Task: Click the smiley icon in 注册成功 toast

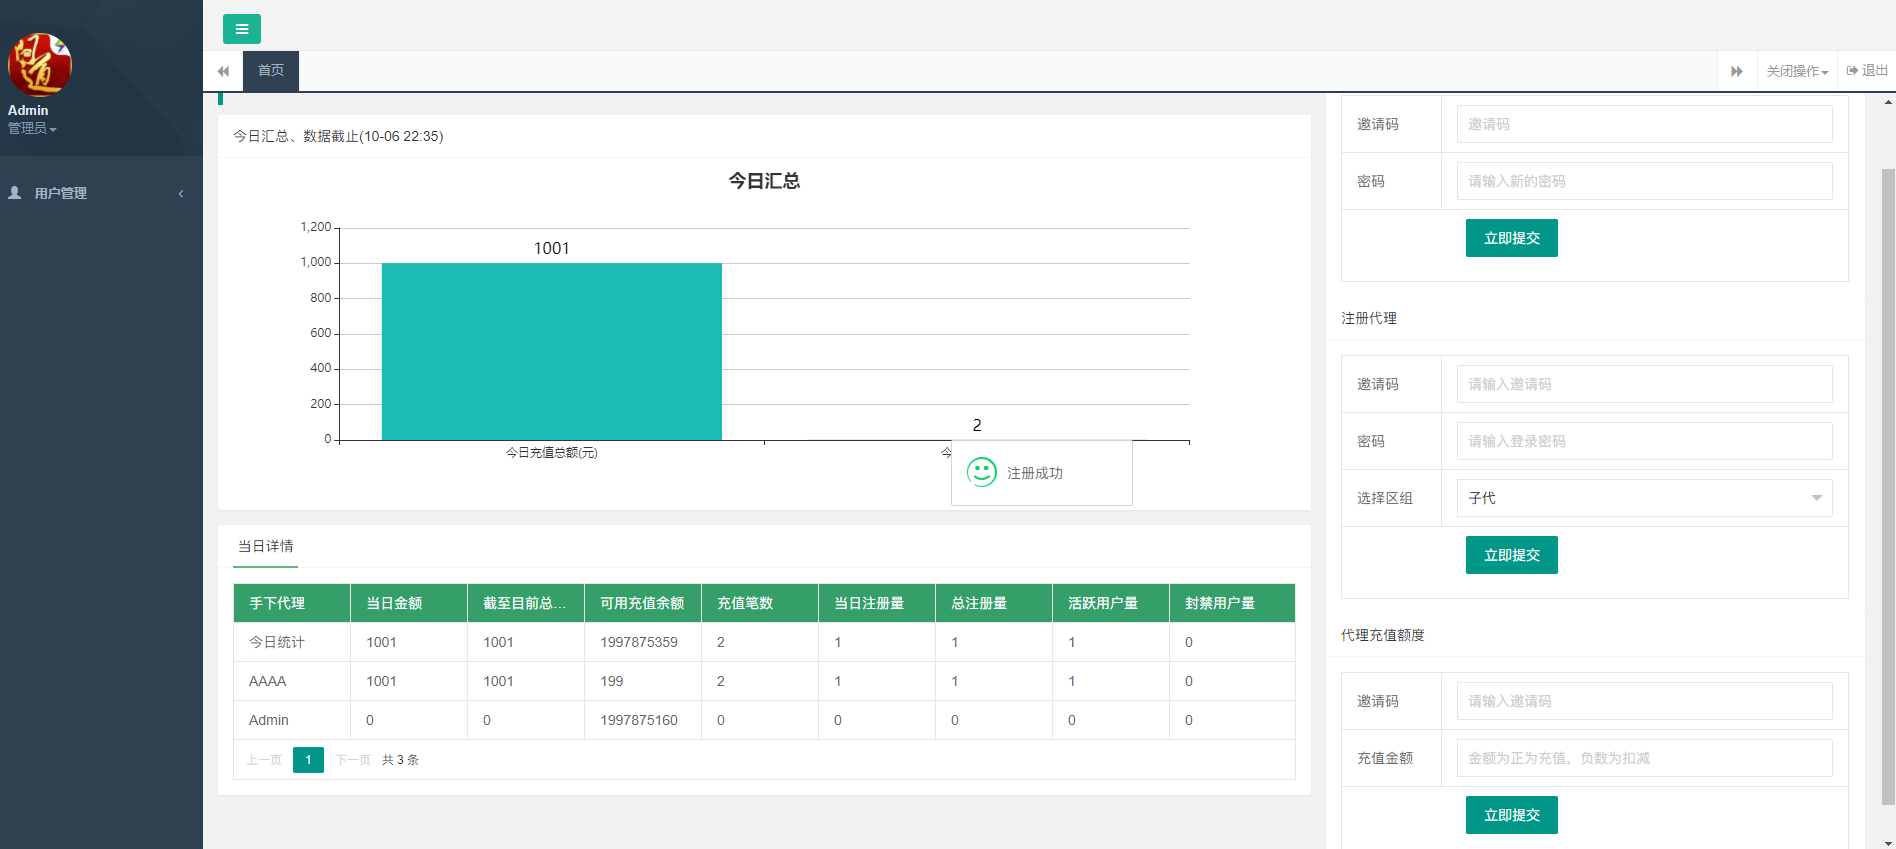Action: pyautogui.click(x=981, y=472)
